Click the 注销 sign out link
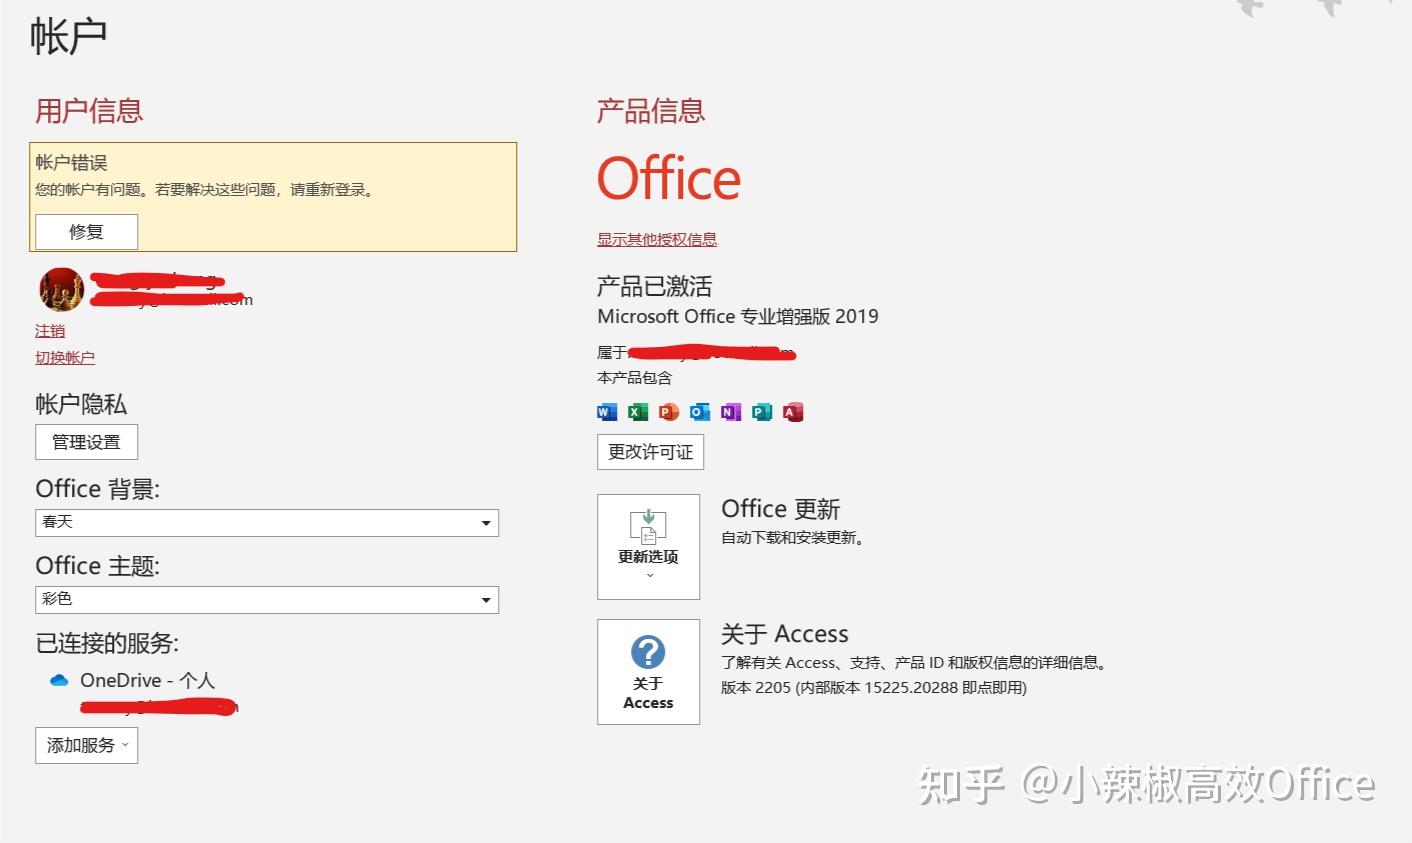The image size is (1412, 843). click(x=49, y=330)
